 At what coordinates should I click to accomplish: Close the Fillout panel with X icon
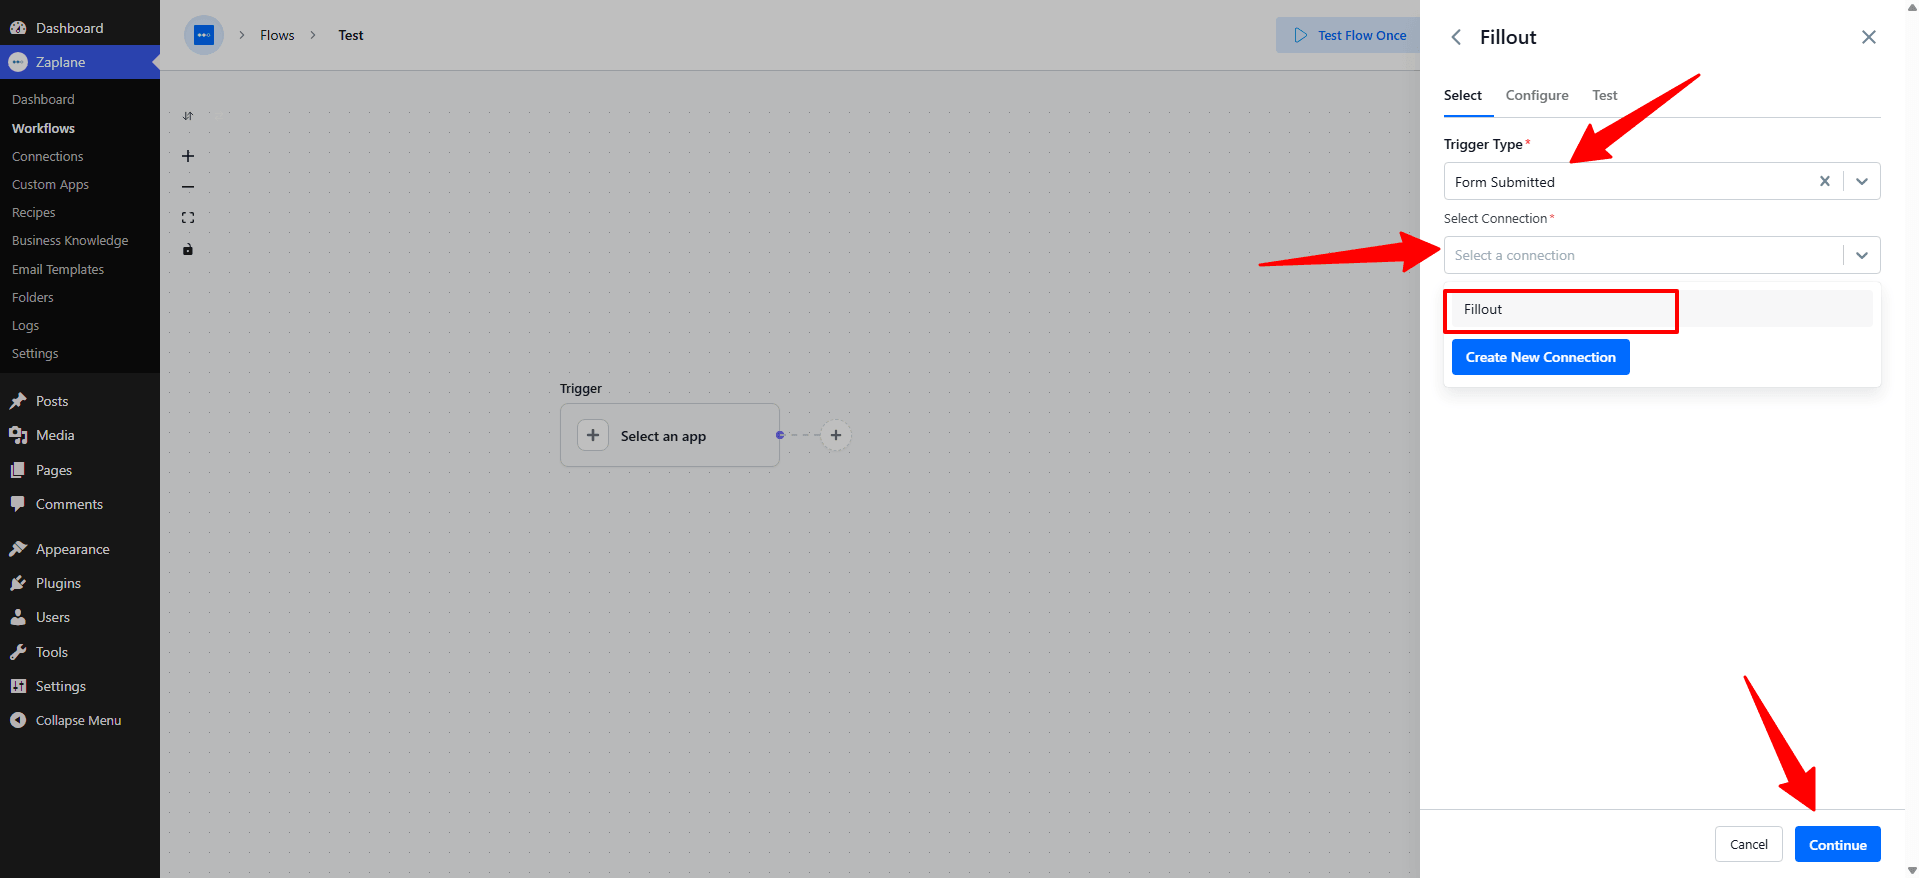[x=1869, y=37]
